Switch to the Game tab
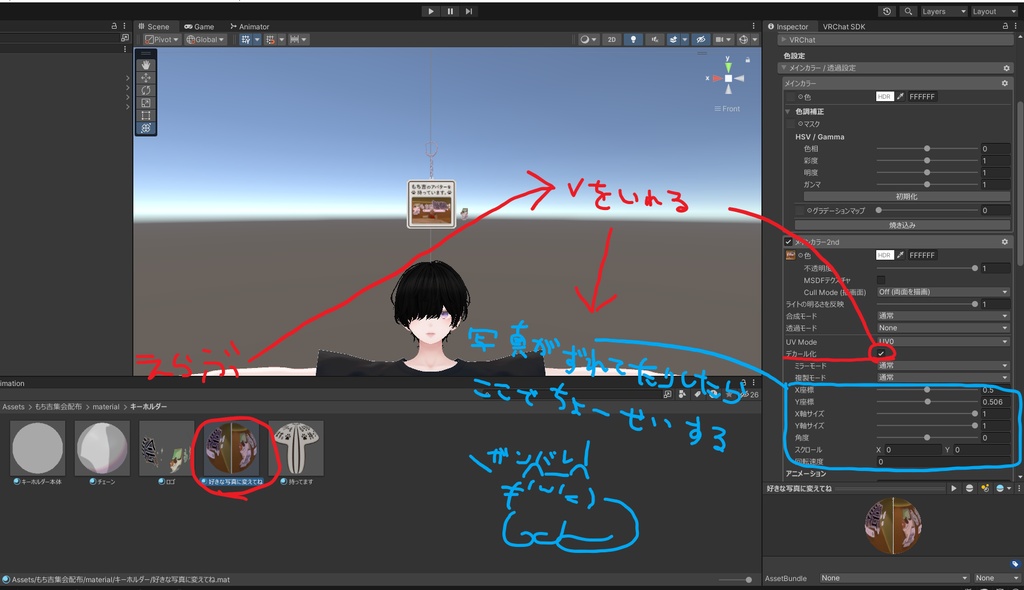1024x590 pixels. pyautogui.click(x=199, y=27)
